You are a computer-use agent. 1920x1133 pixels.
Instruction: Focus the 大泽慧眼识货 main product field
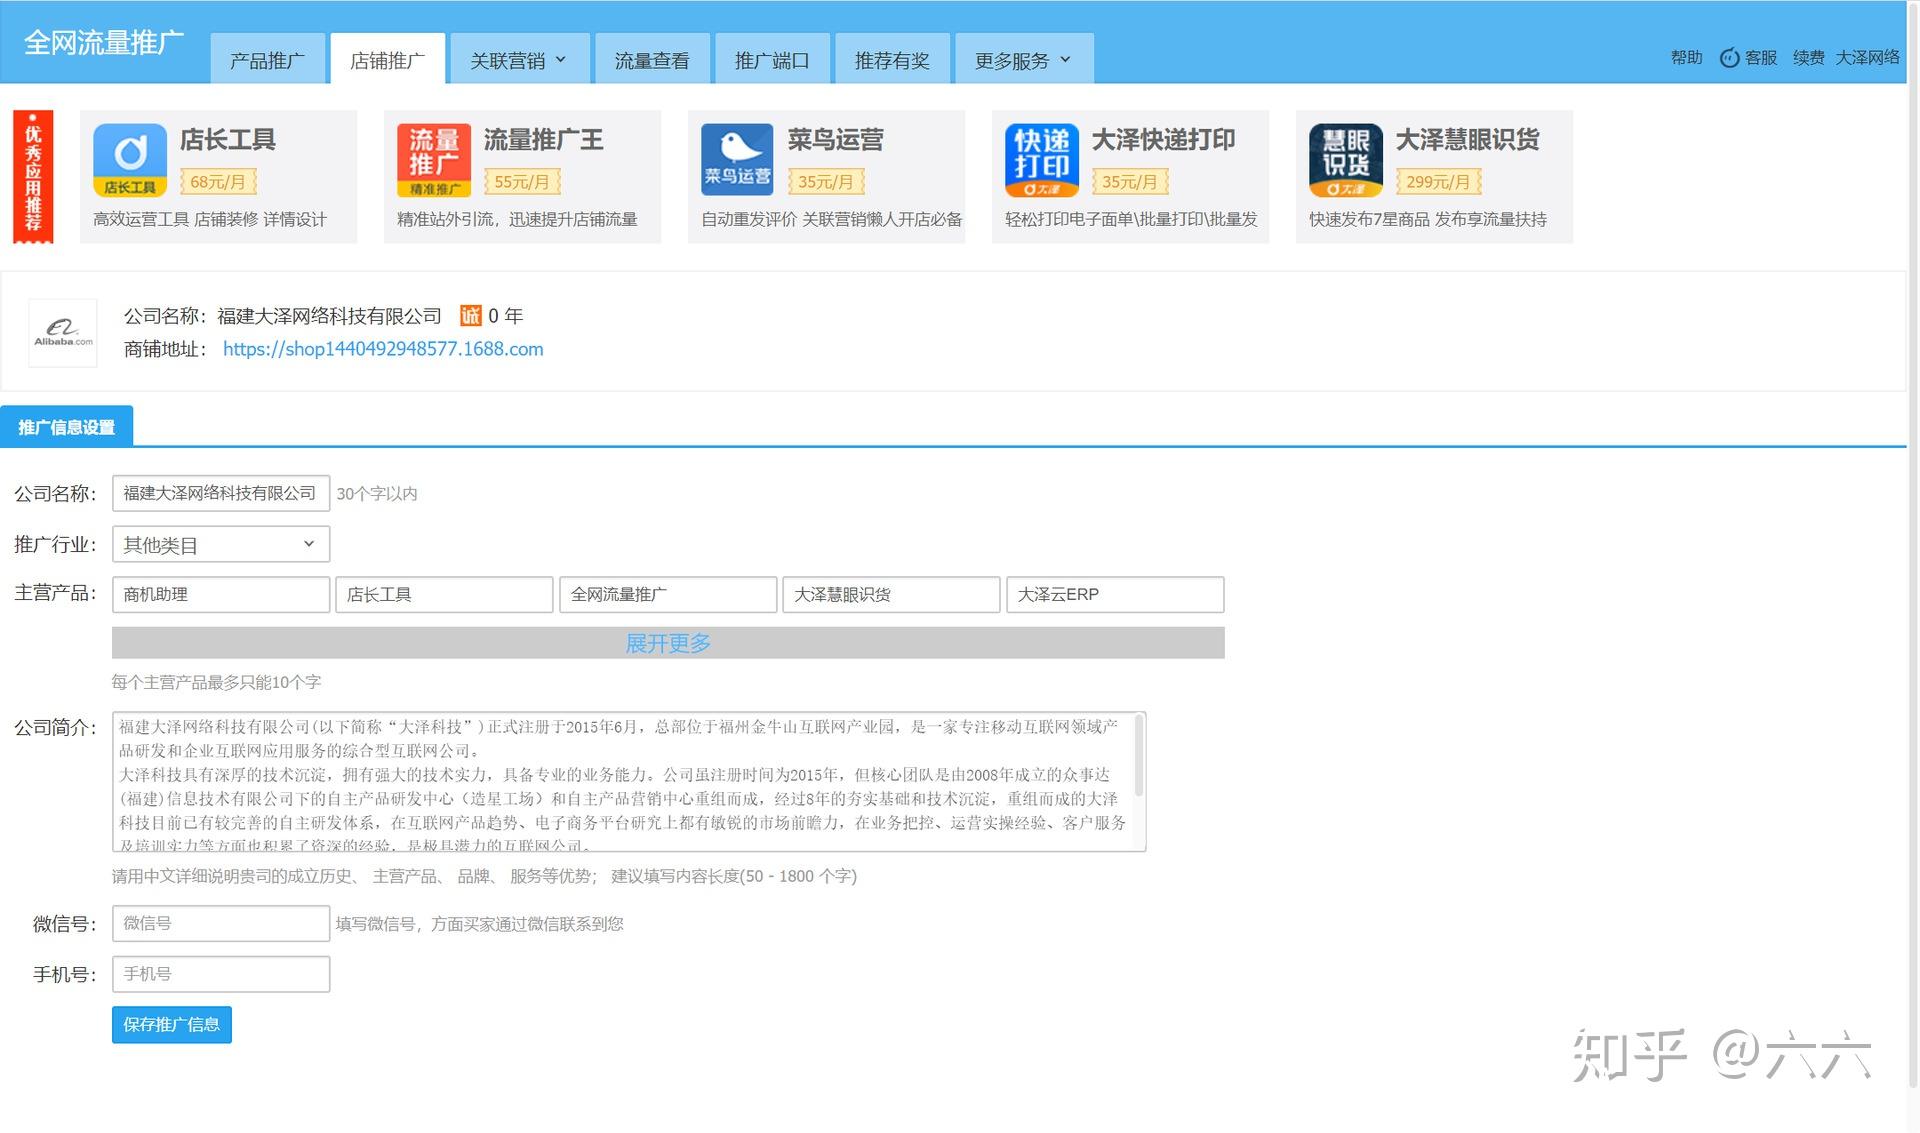891,594
